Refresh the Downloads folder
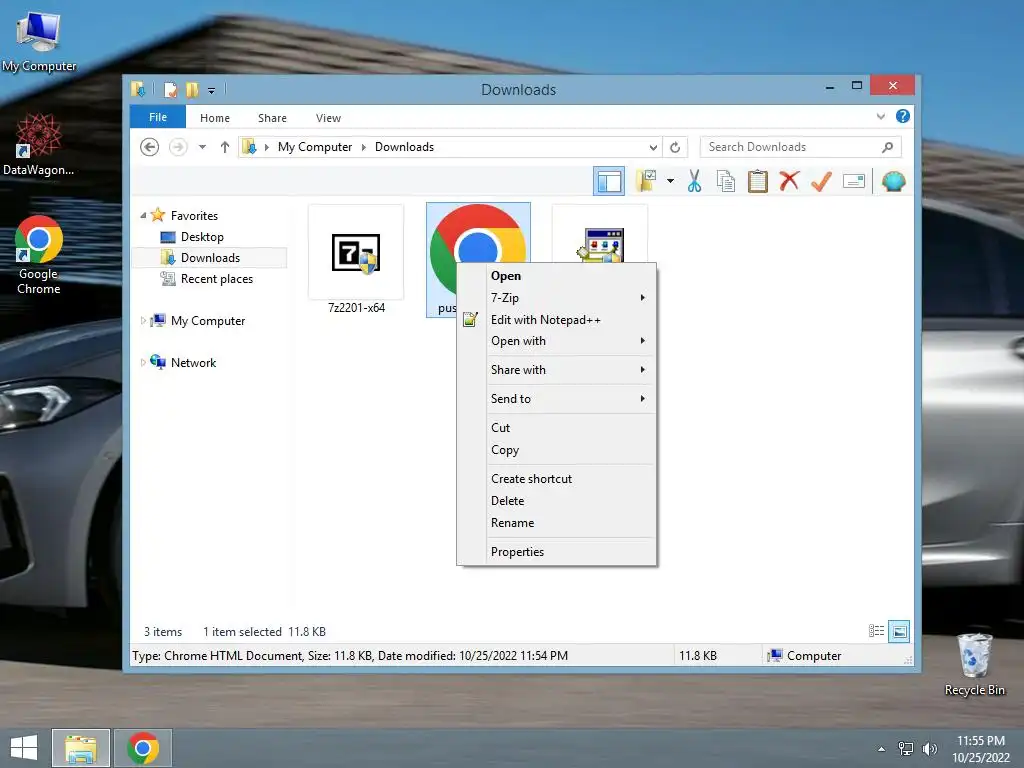Viewport: 1024px width, 768px height. tap(675, 147)
